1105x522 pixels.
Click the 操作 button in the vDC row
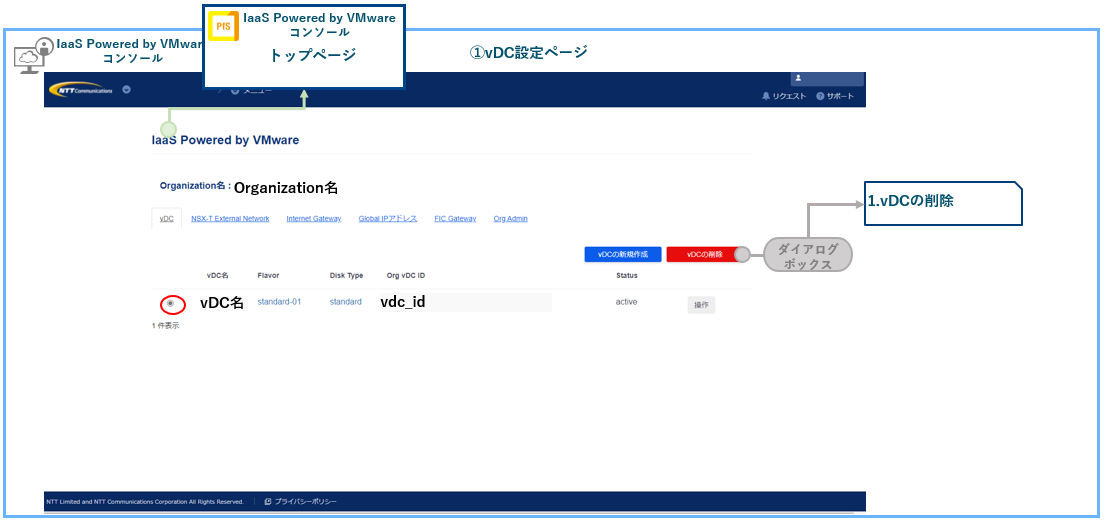tap(701, 305)
